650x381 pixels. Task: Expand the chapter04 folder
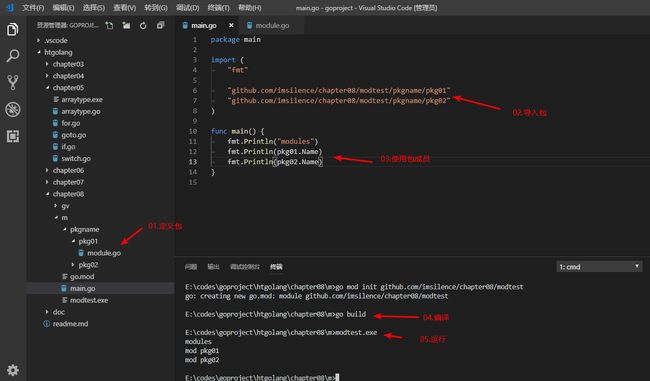(47, 75)
